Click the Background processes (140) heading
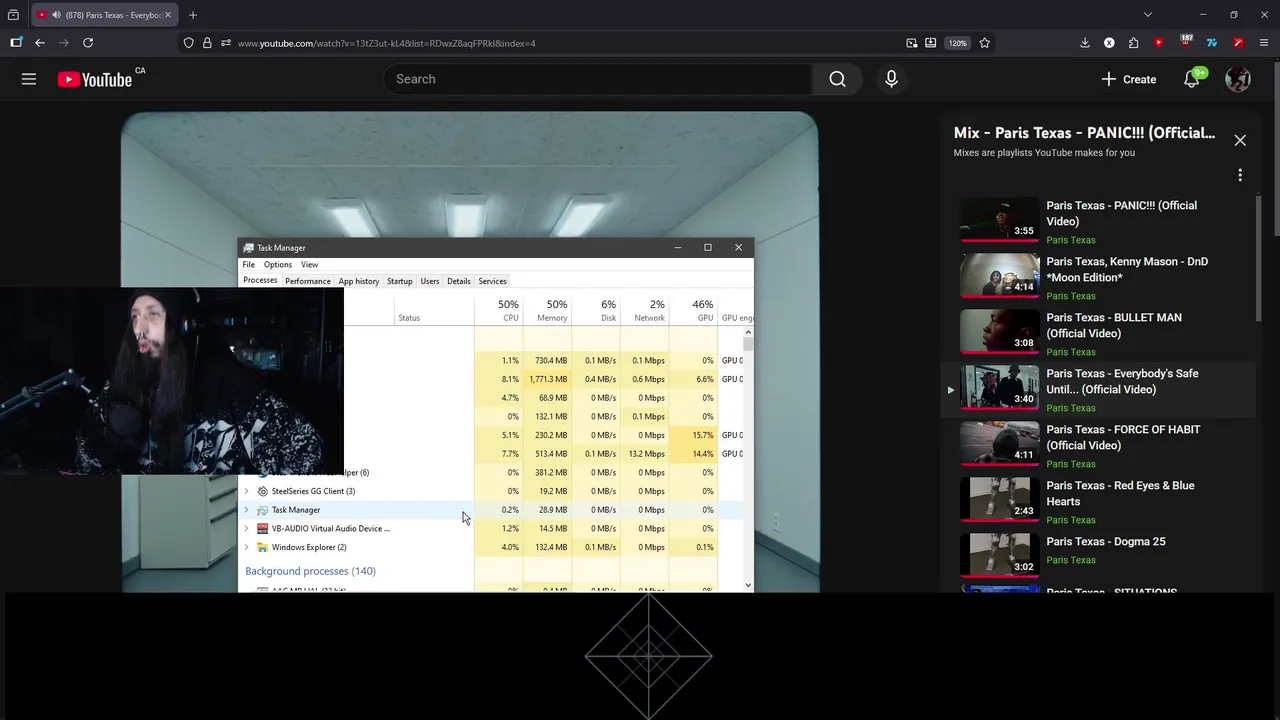1280x720 pixels. (x=311, y=571)
